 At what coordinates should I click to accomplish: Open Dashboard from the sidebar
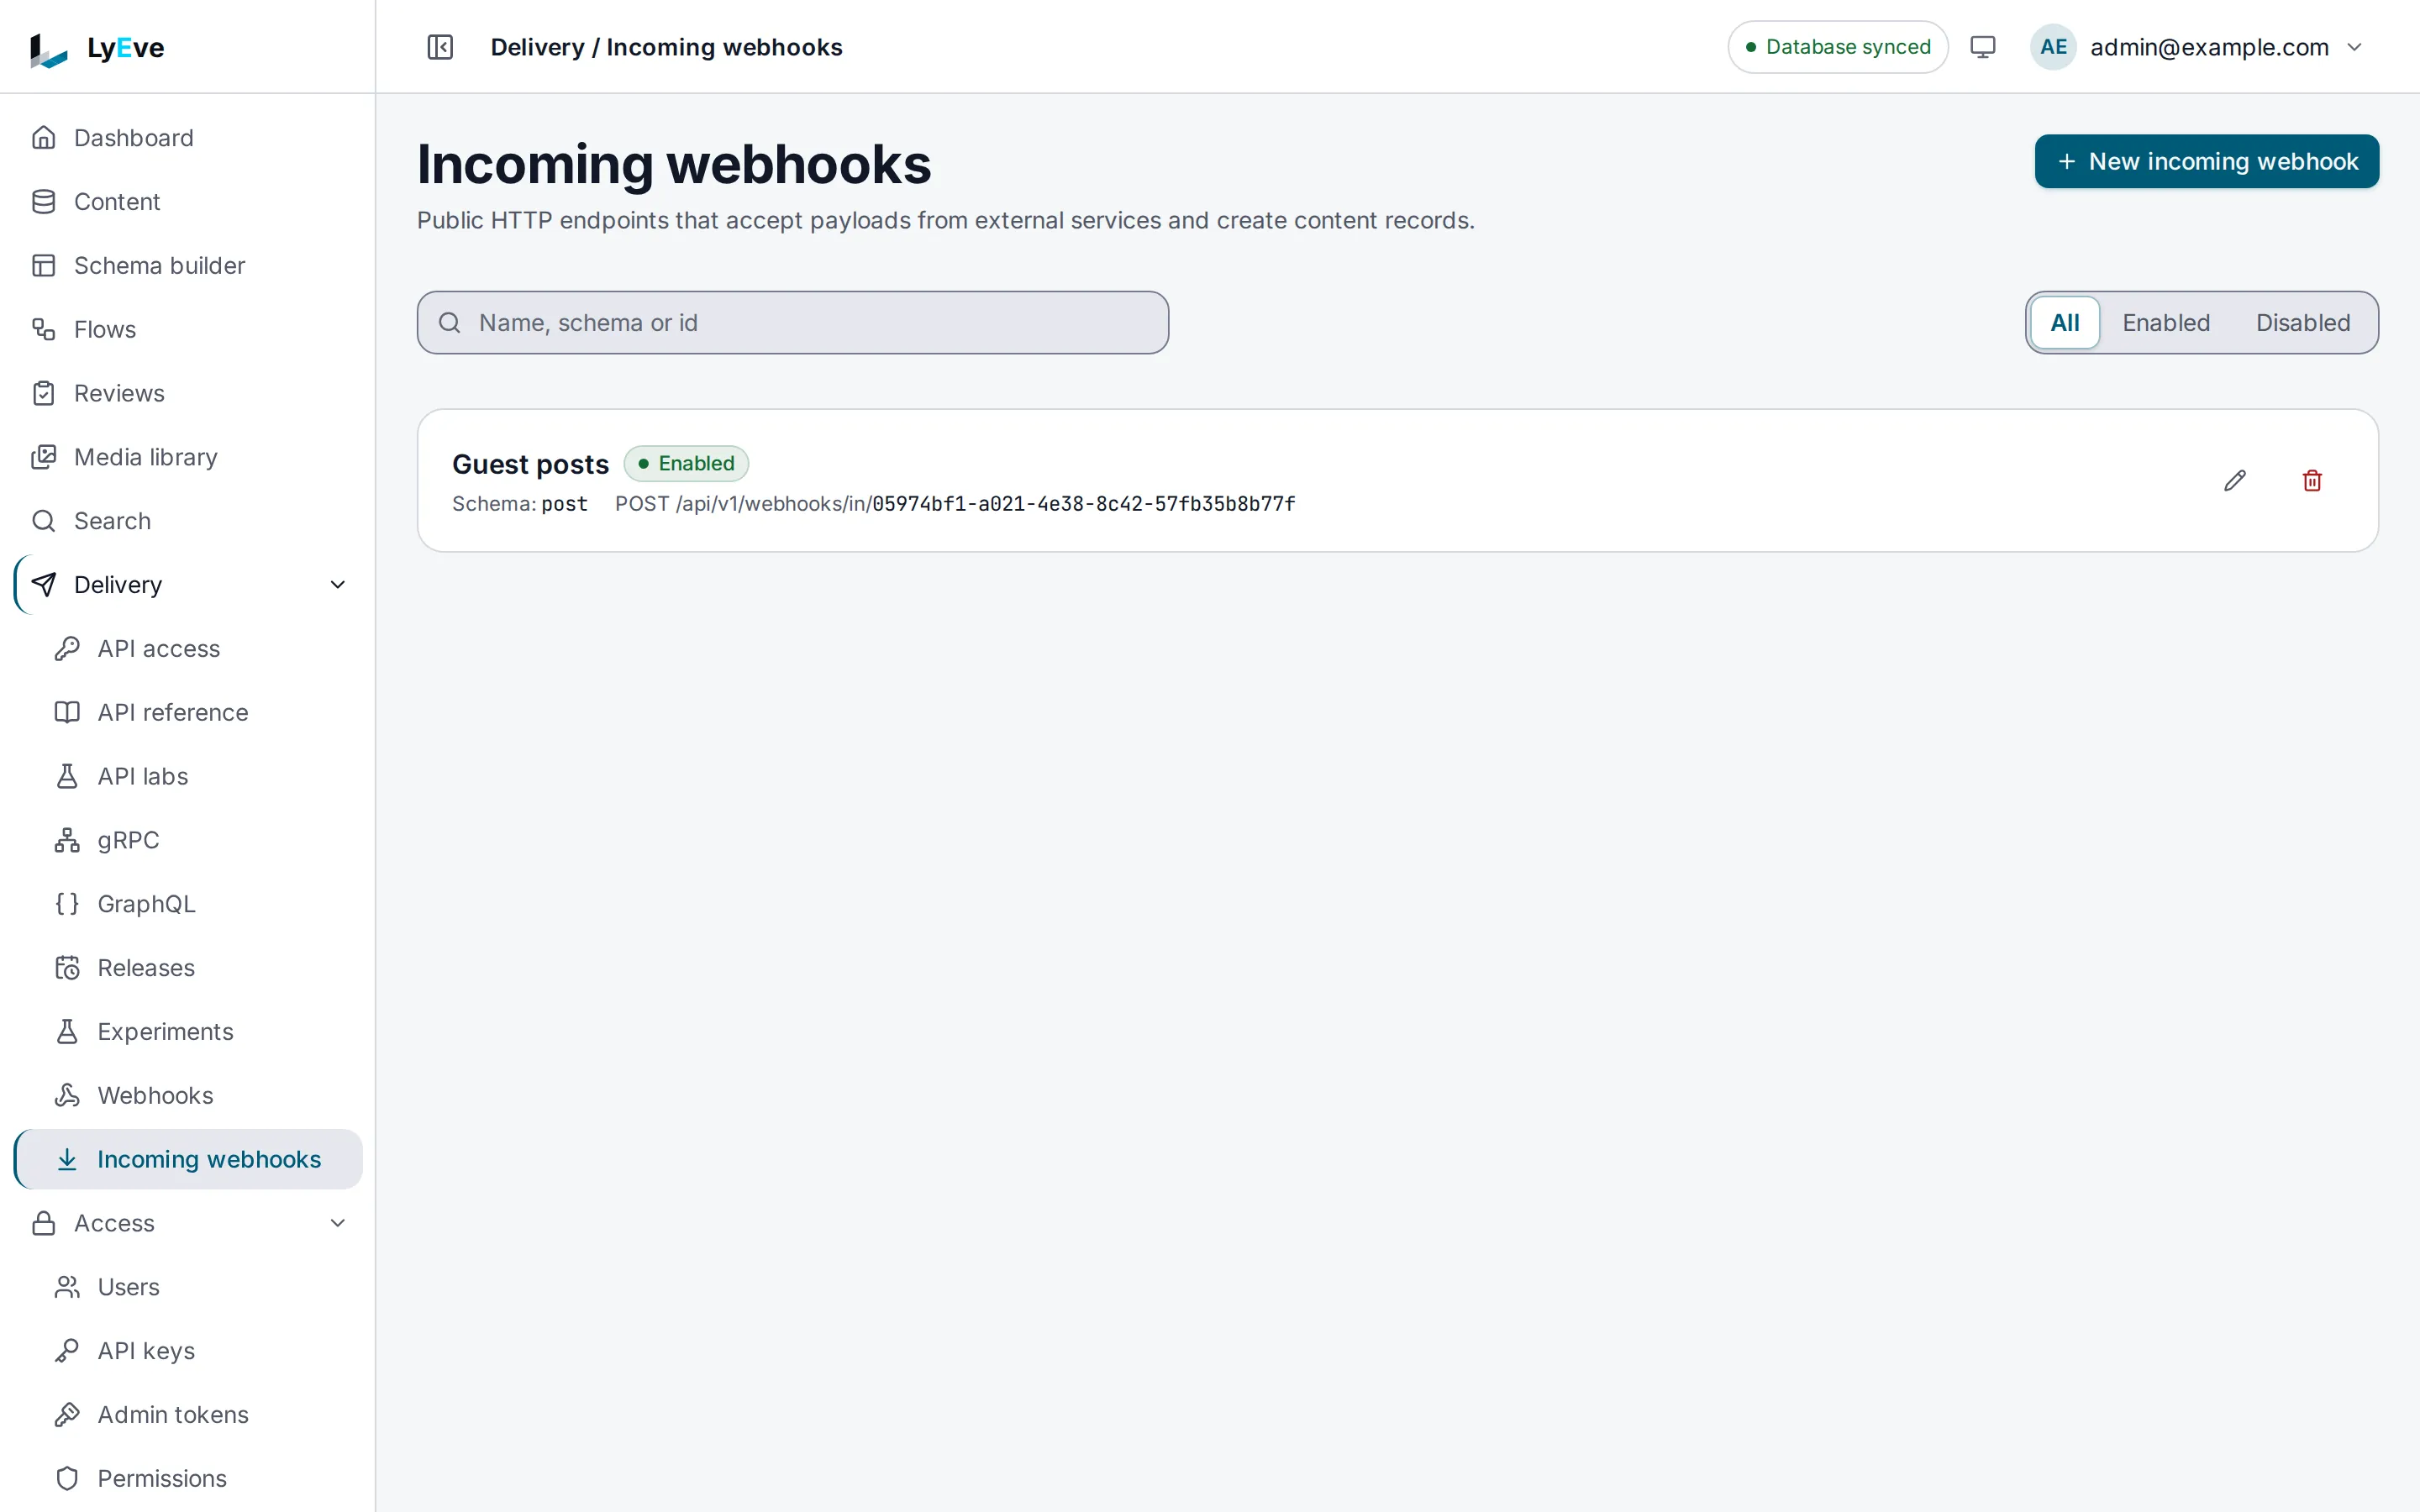(x=188, y=138)
